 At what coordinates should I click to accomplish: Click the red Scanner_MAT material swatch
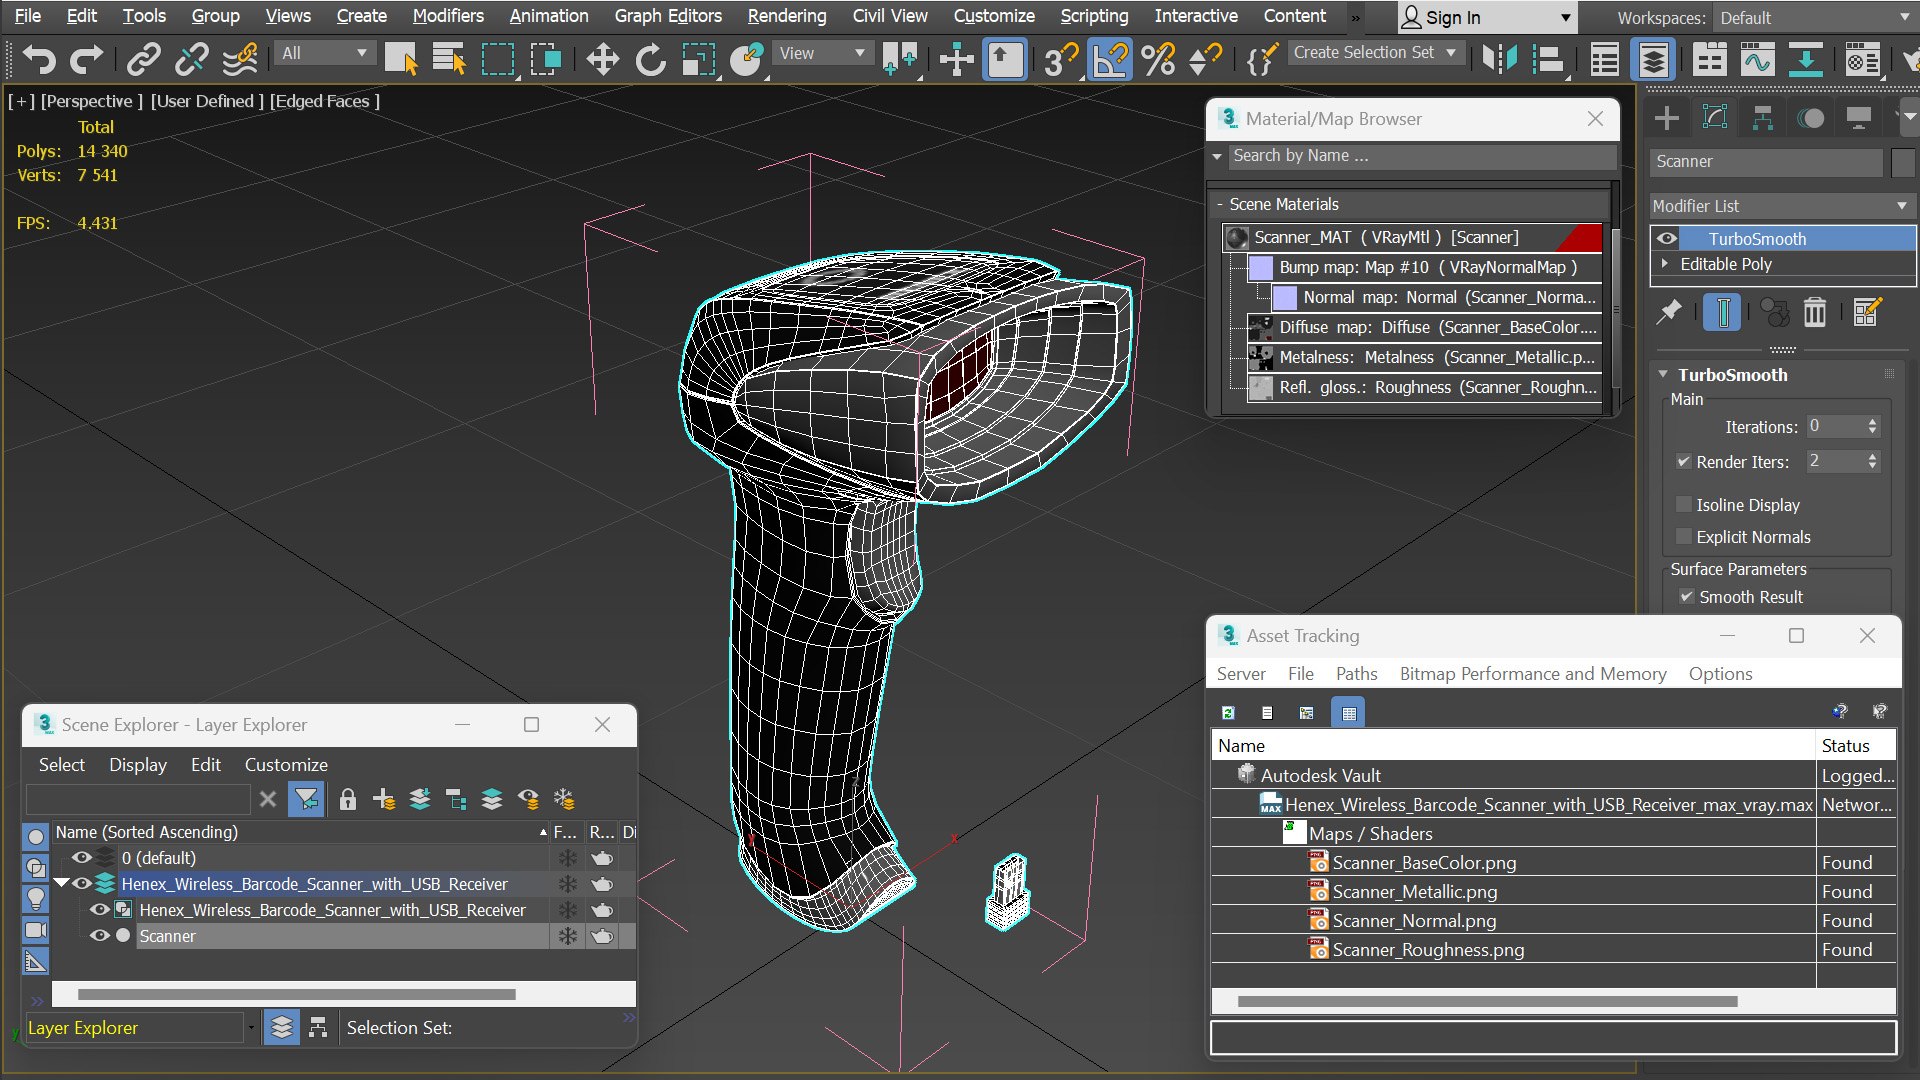(1579, 237)
